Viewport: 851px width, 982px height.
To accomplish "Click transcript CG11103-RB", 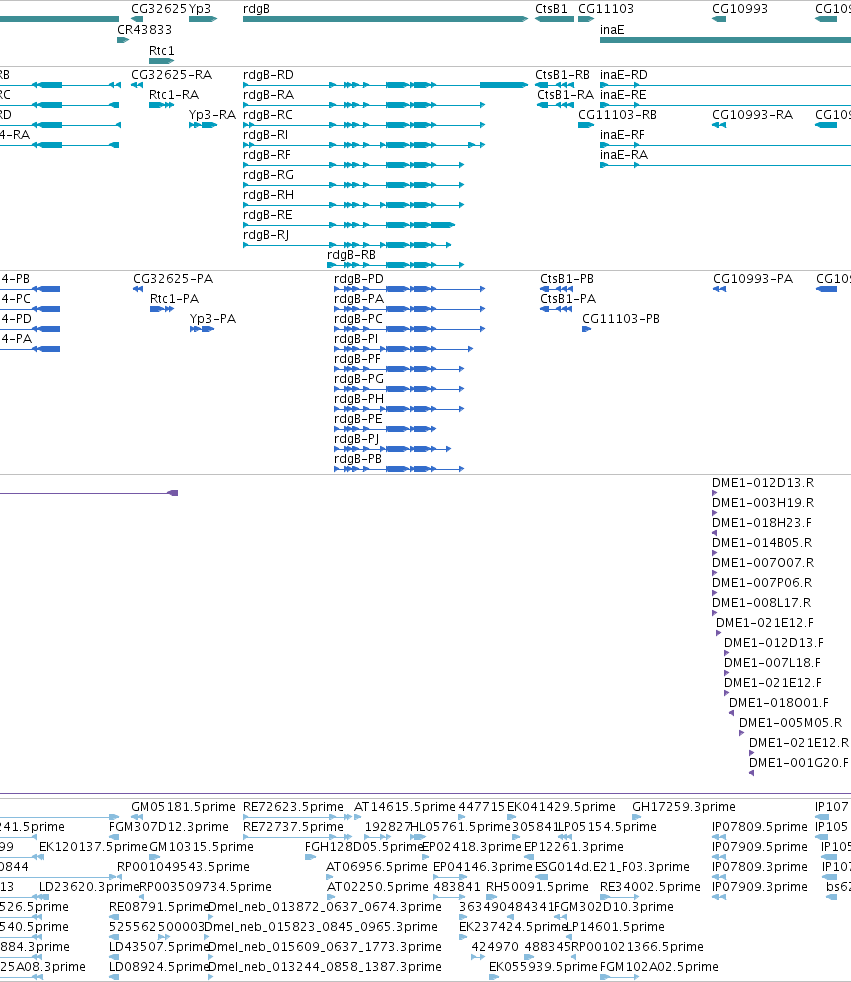I will 617,115.
